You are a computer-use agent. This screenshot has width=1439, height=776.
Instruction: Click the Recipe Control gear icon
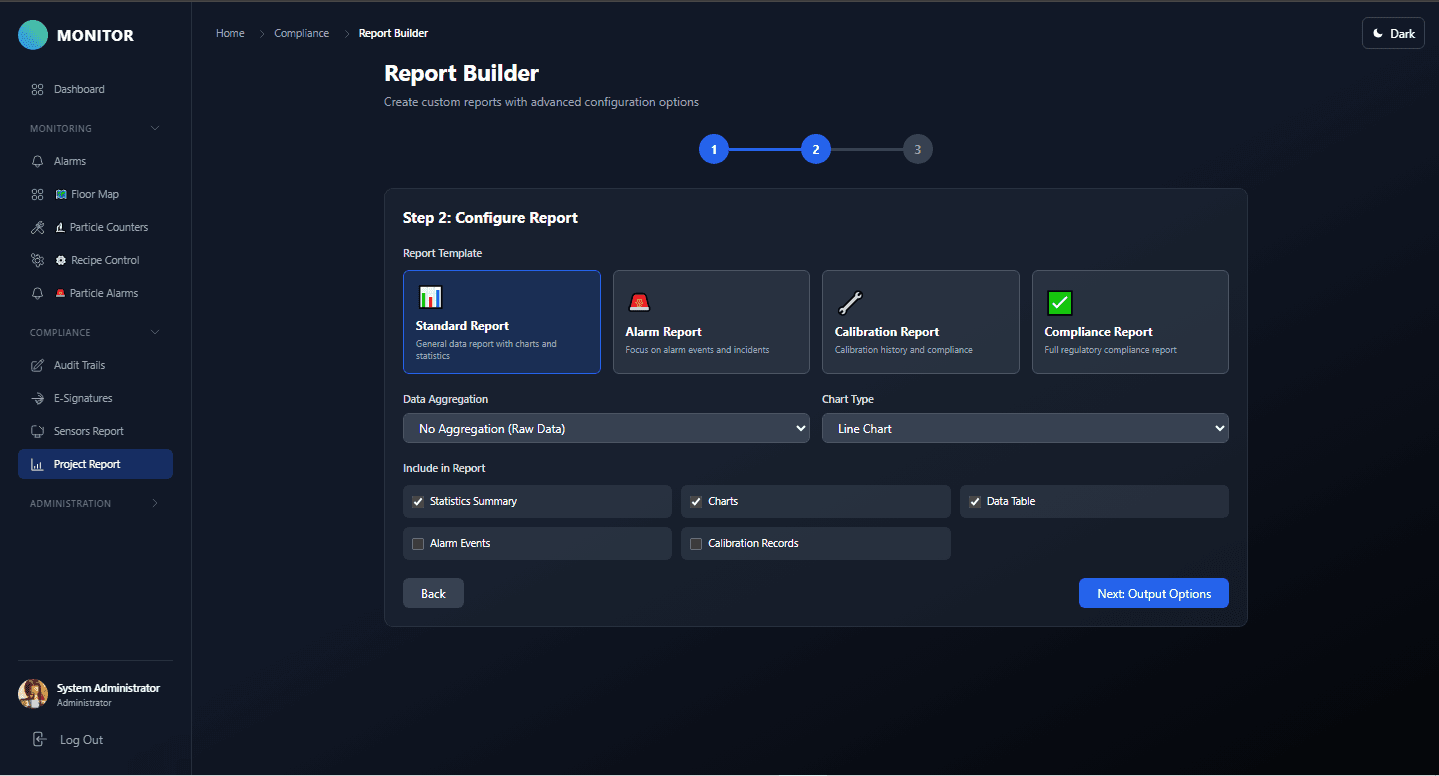click(x=37, y=260)
